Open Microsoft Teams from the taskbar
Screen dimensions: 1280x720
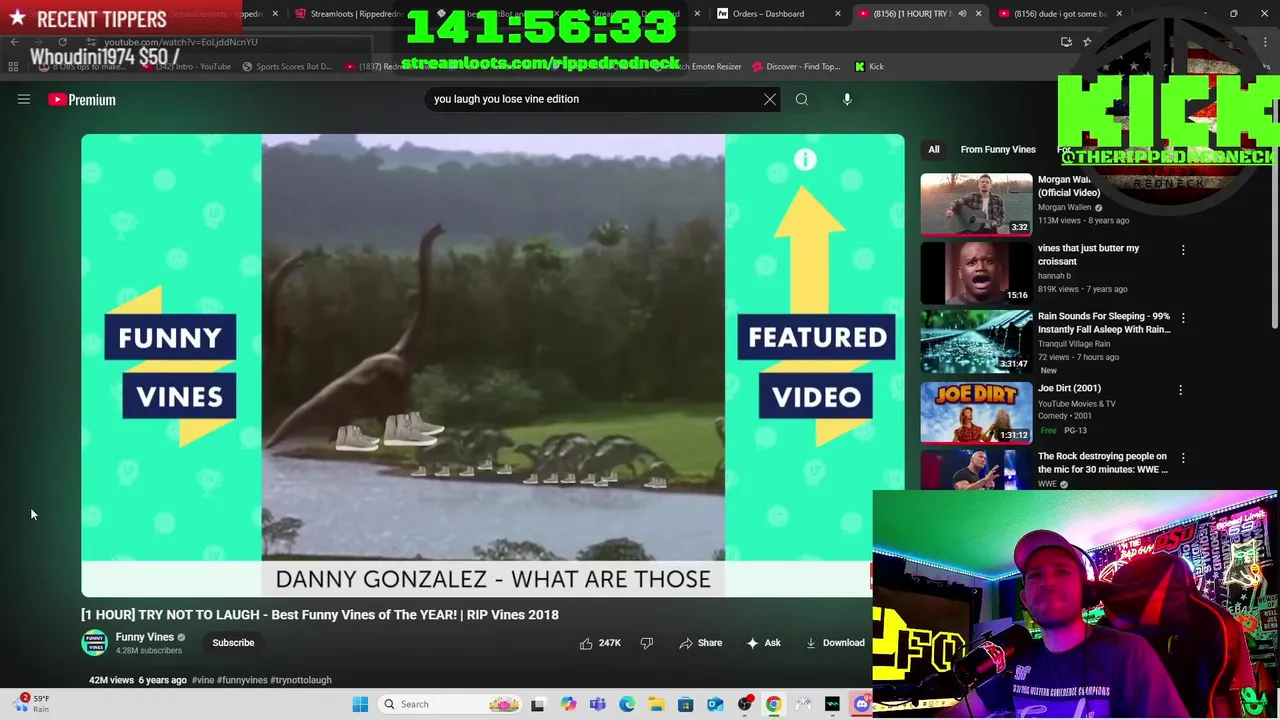coord(597,704)
